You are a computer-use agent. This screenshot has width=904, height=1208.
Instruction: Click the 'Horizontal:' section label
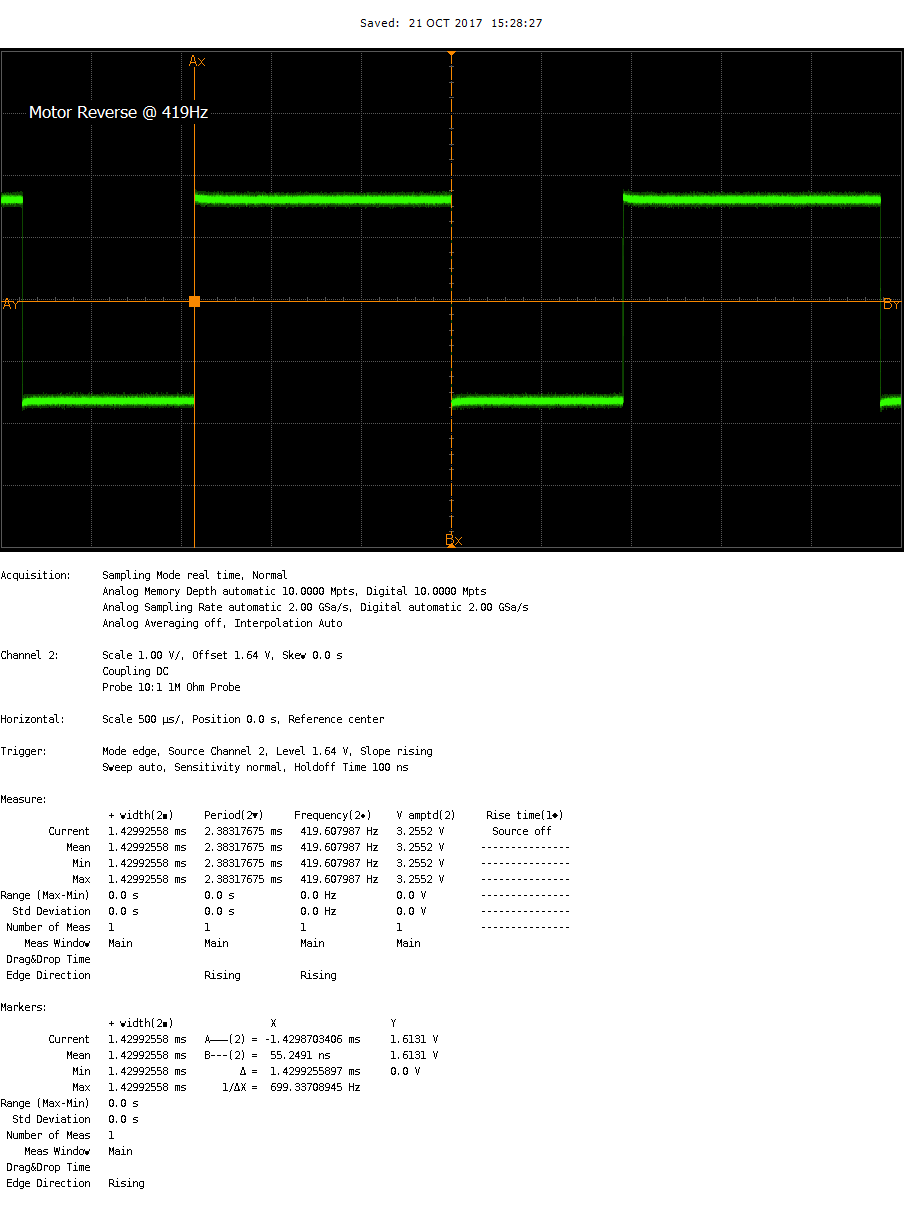coord(33,719)
